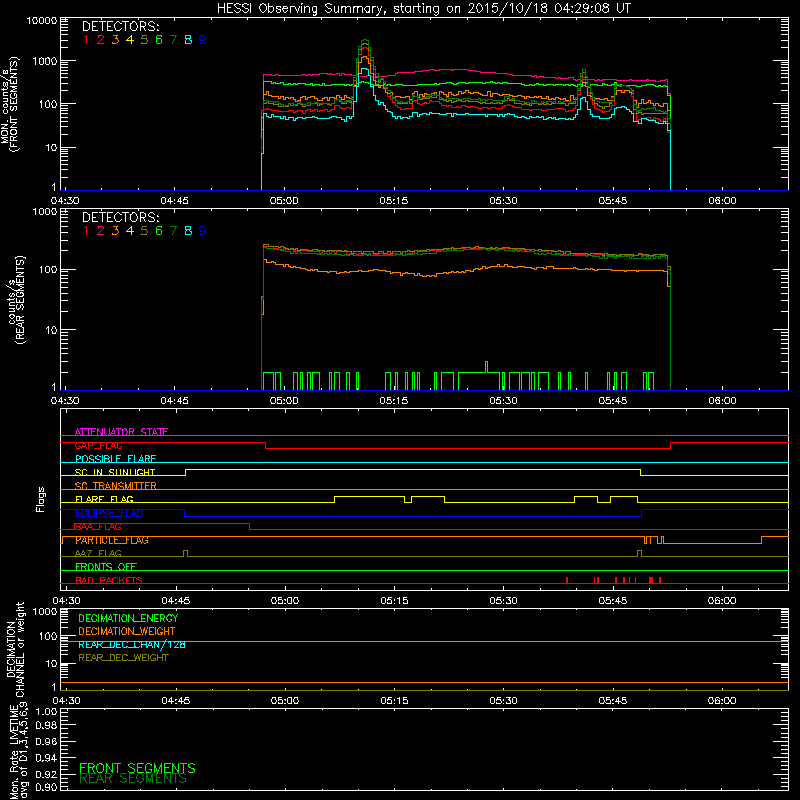This screenshot has height=800, width=800.
Task: Select cyan detector 8 in the front segments legend
Action: point(188,40)
